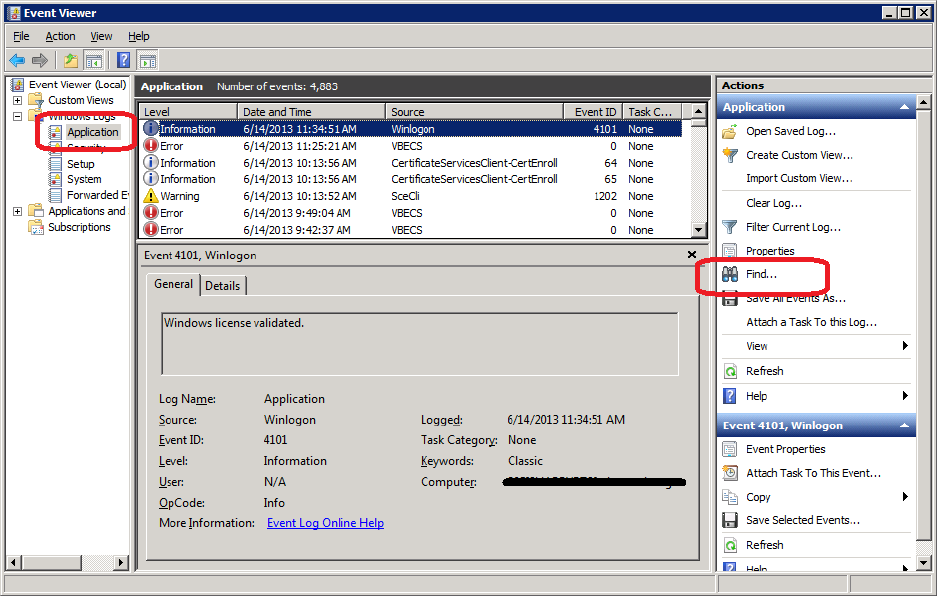Toggle Show/Hide Console Tree toolbar icon

tap(94, 61)
